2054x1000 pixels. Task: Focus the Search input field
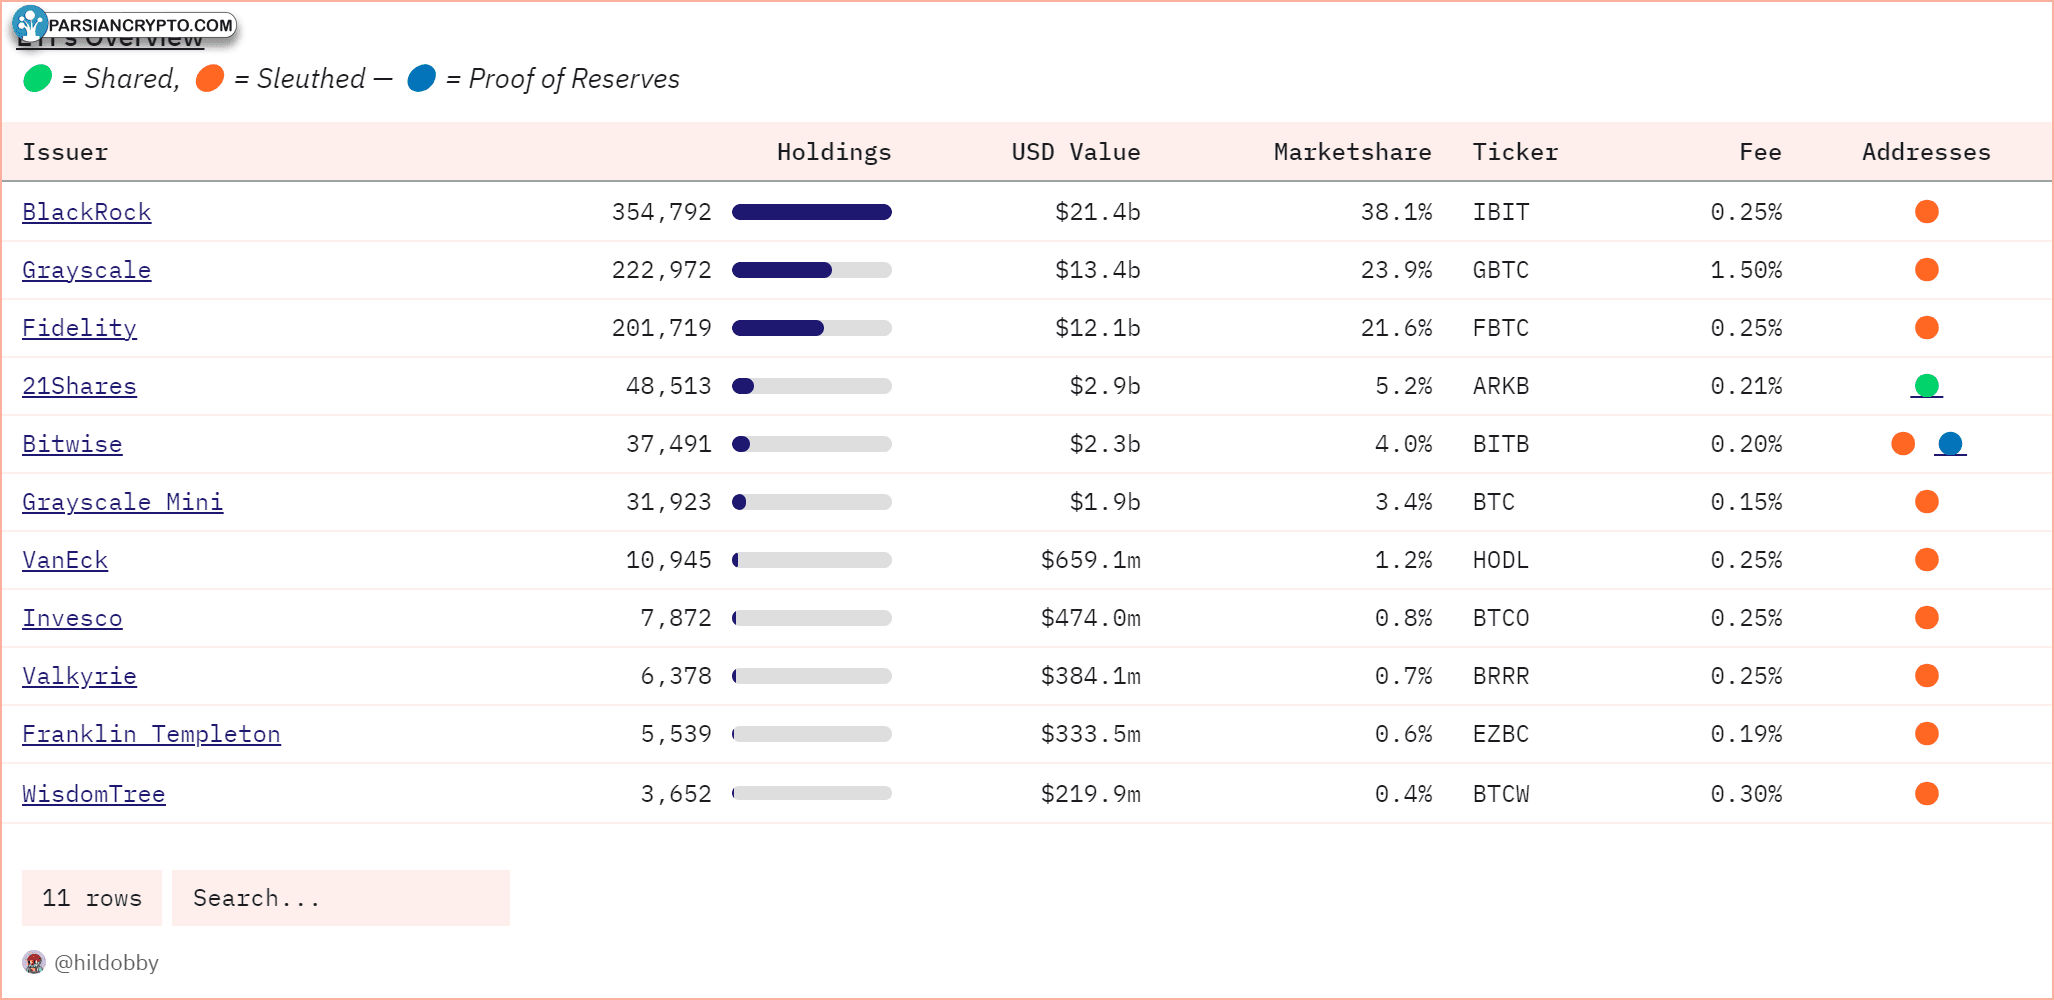point(341,898)
